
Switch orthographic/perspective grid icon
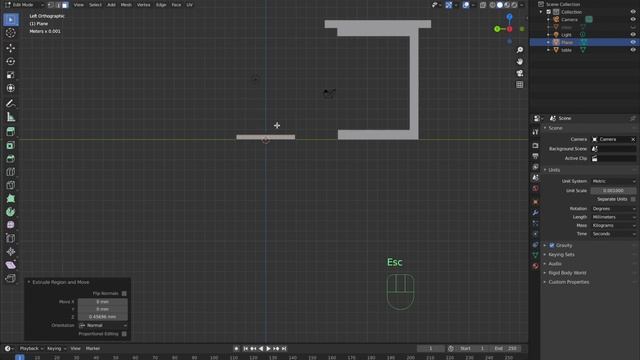click(x=520, y=85)
